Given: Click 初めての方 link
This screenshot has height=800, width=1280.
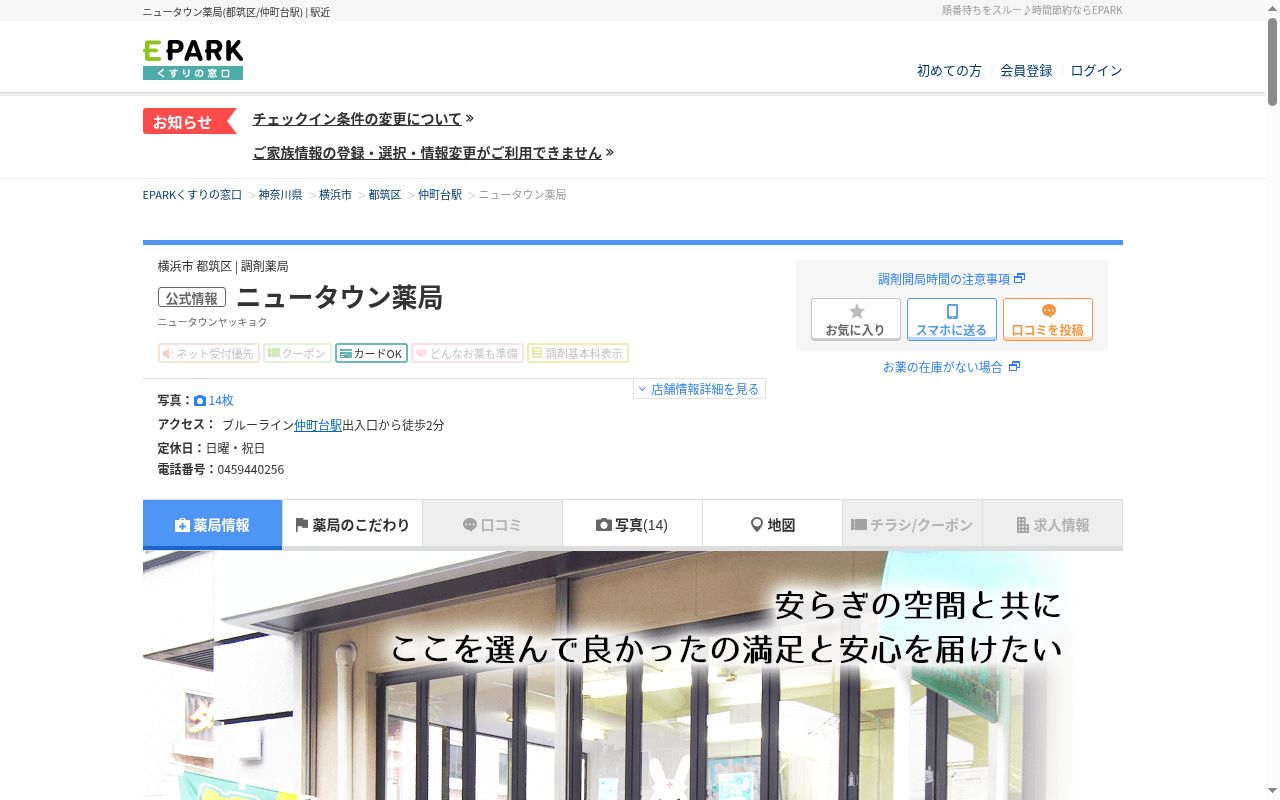Looking at the screenshot, I should pos(949,71).
